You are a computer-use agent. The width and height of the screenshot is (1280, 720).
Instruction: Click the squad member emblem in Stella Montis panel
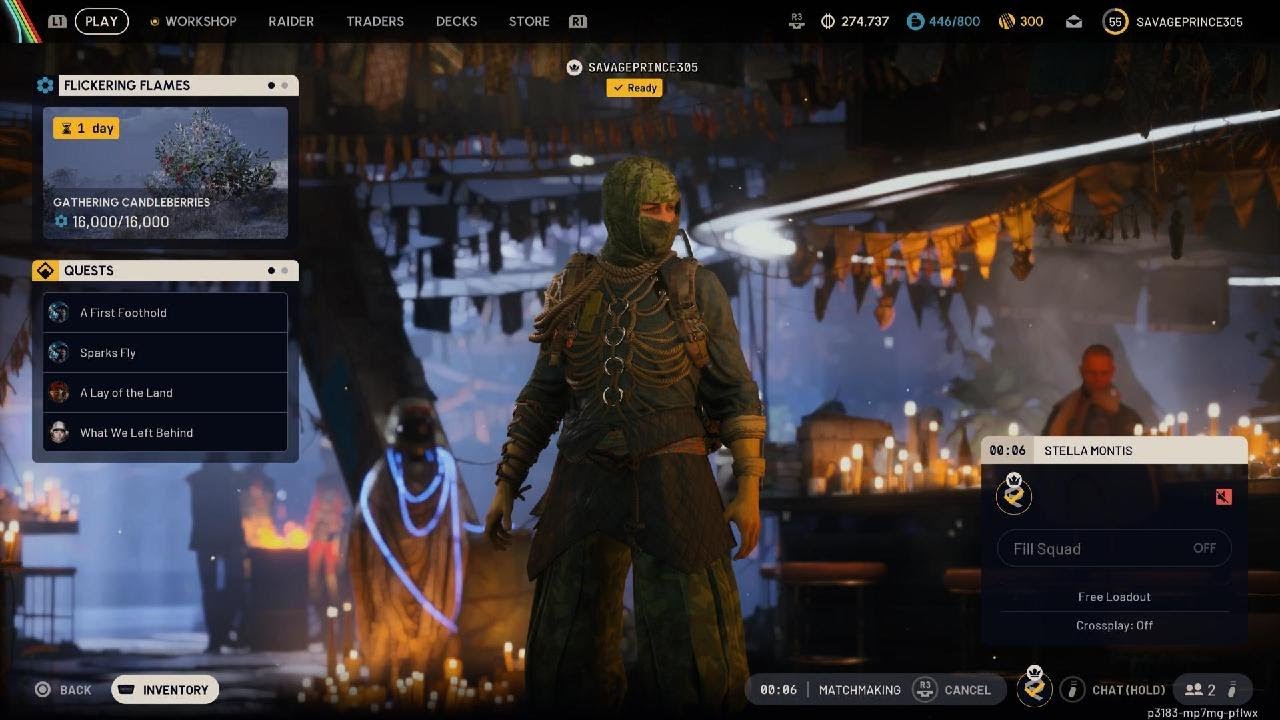coord(1014,495)
